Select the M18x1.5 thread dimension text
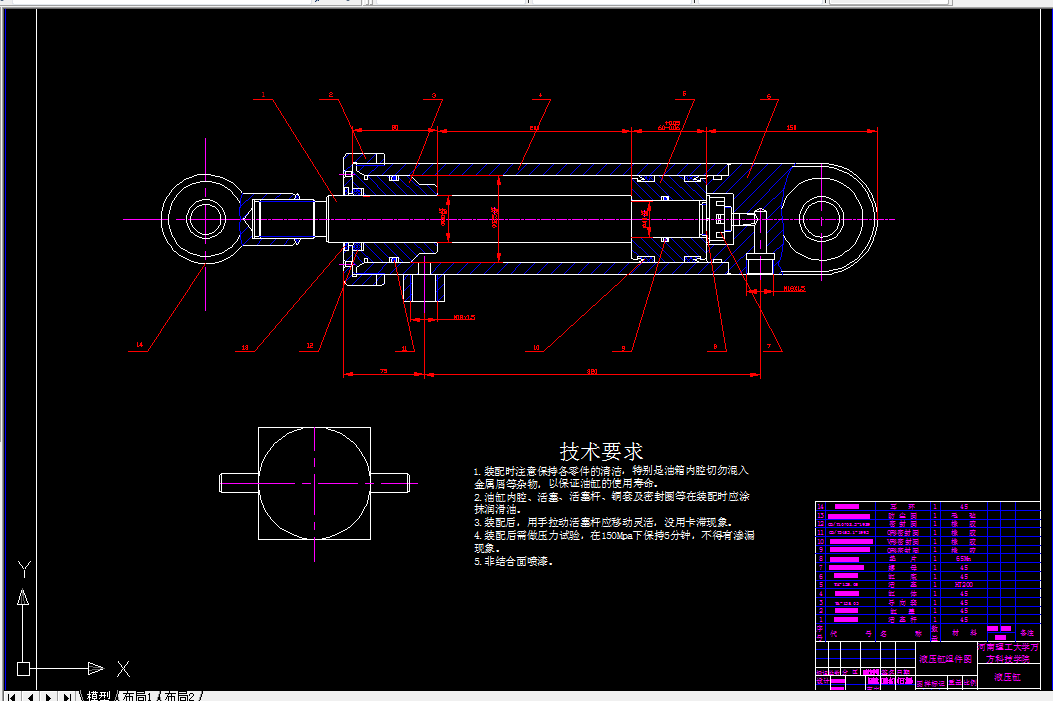1053x701 pixels. pos(465,317)
